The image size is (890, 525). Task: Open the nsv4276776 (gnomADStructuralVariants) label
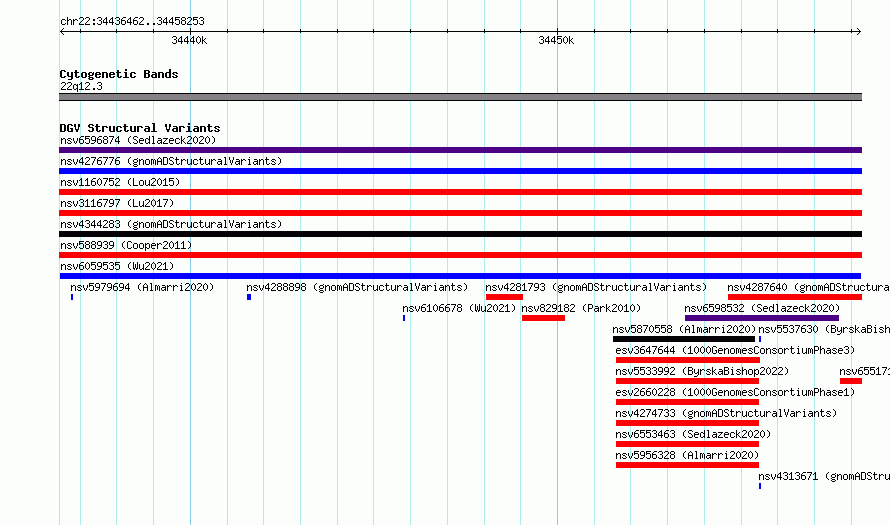[171, 161]
